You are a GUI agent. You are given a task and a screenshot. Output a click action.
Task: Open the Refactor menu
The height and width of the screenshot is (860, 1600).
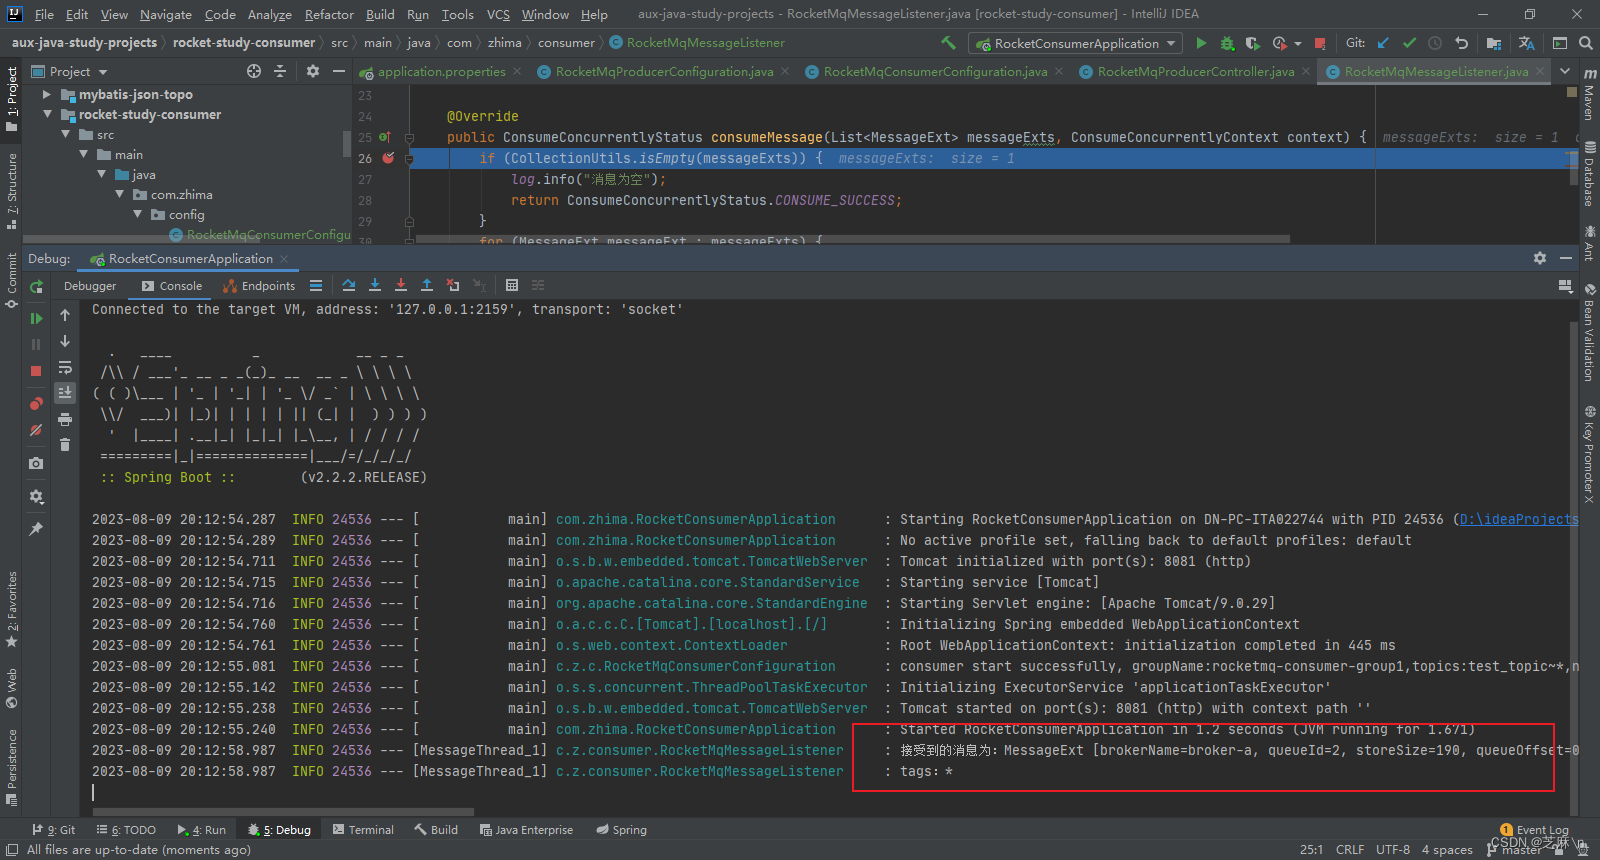(x=329, y=14)
